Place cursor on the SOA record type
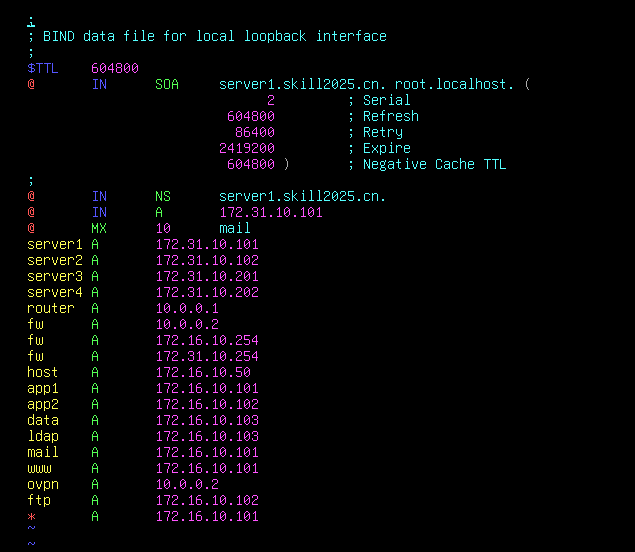Screen dimensions: 635x552 (x=167, y=84)
